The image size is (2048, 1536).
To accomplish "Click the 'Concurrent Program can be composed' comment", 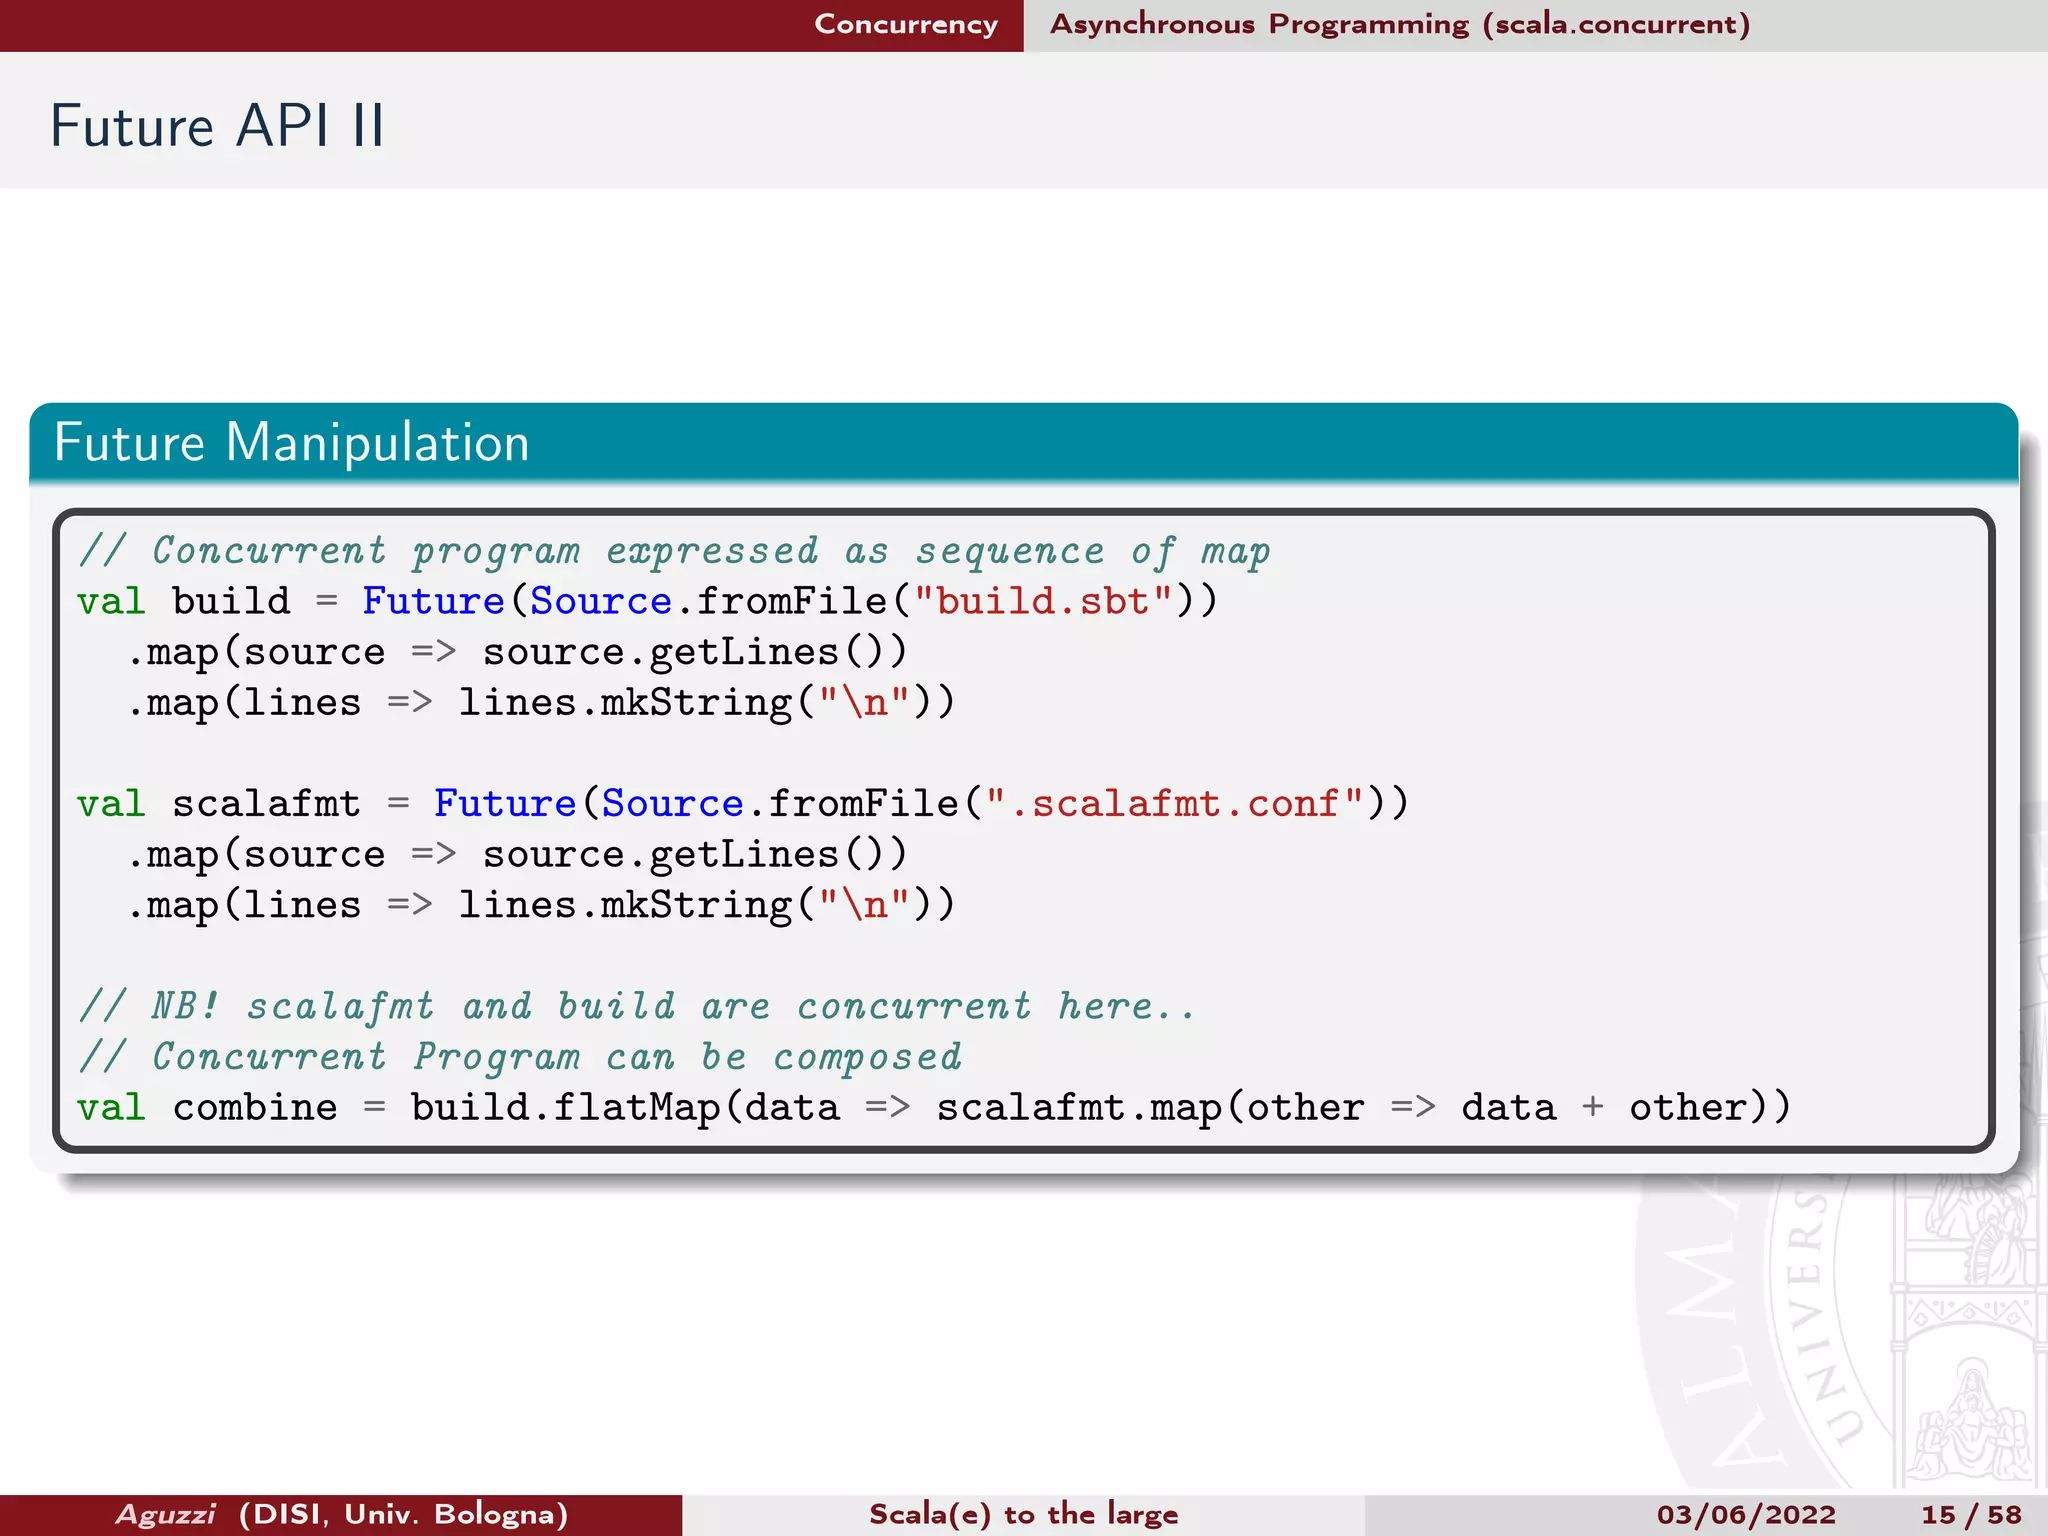I will pyautogui.click(x=520, y=1057).
